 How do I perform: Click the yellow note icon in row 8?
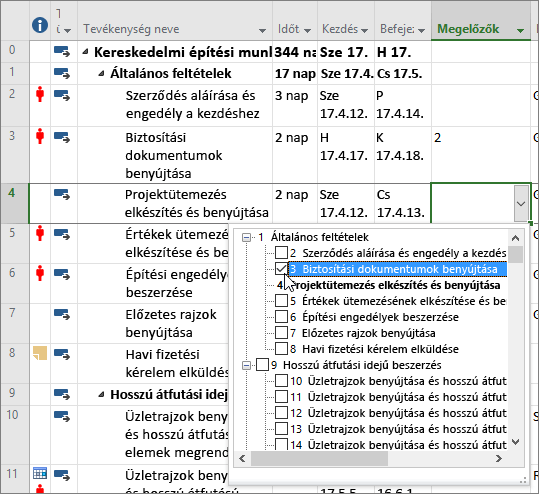pyautogui.click(x=40, y=353)
